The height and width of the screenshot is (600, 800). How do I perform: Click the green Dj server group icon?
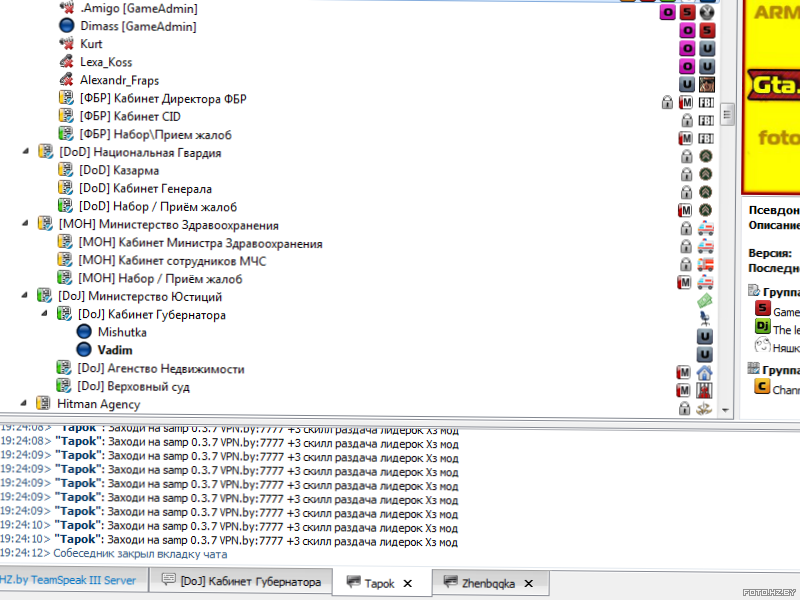(762, 329)
